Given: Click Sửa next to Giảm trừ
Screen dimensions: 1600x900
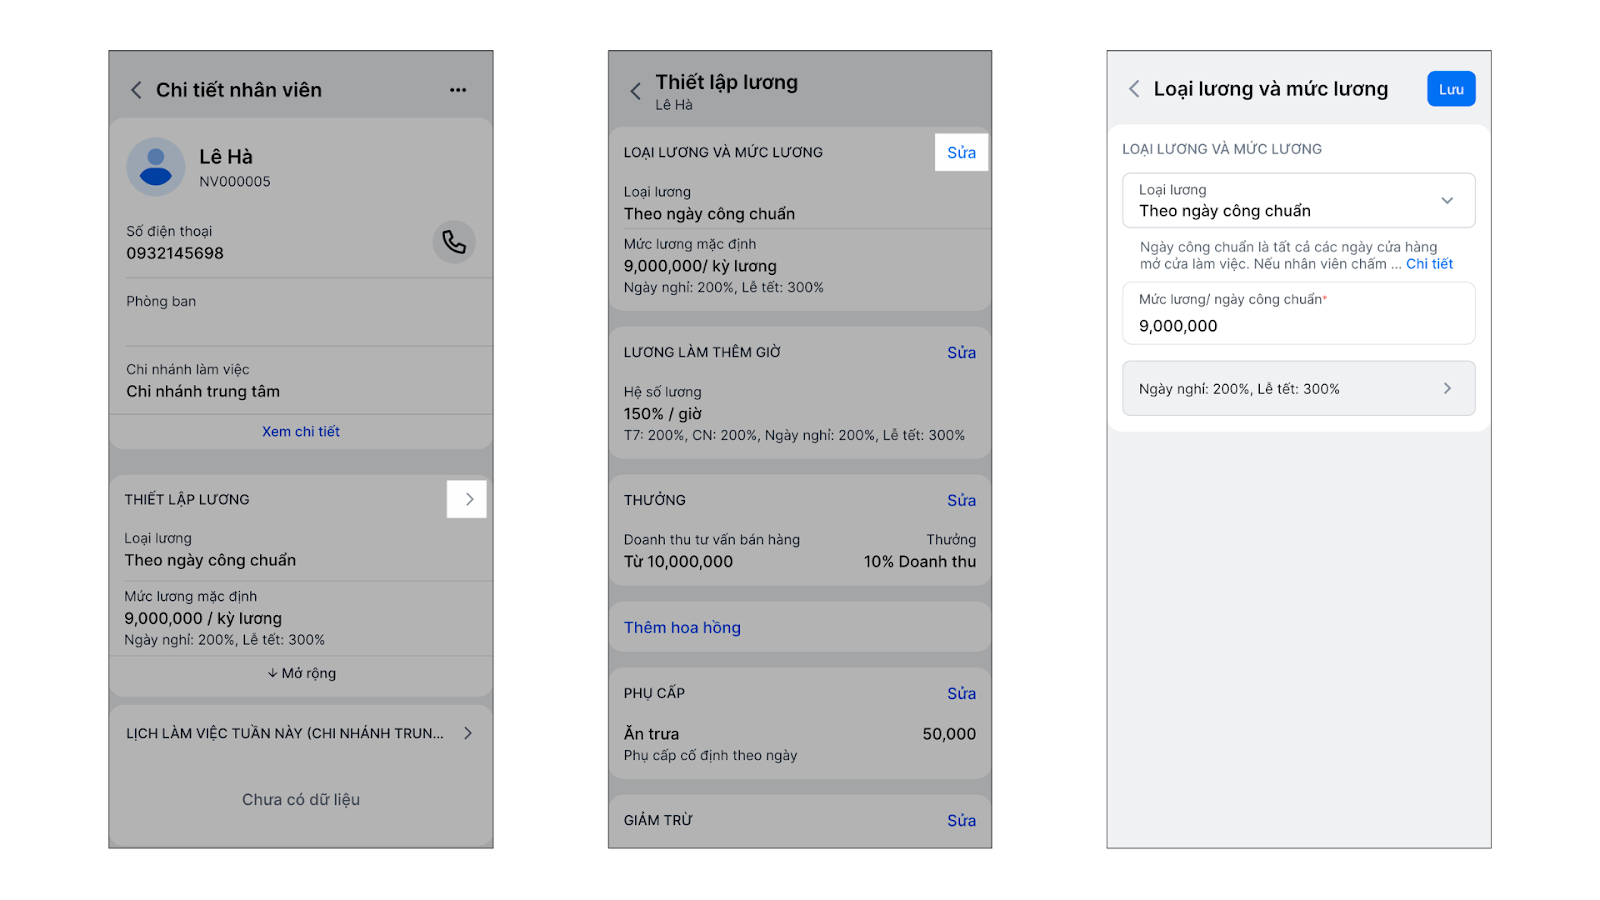Looking at the screenshot, I should tap(961, 821).
